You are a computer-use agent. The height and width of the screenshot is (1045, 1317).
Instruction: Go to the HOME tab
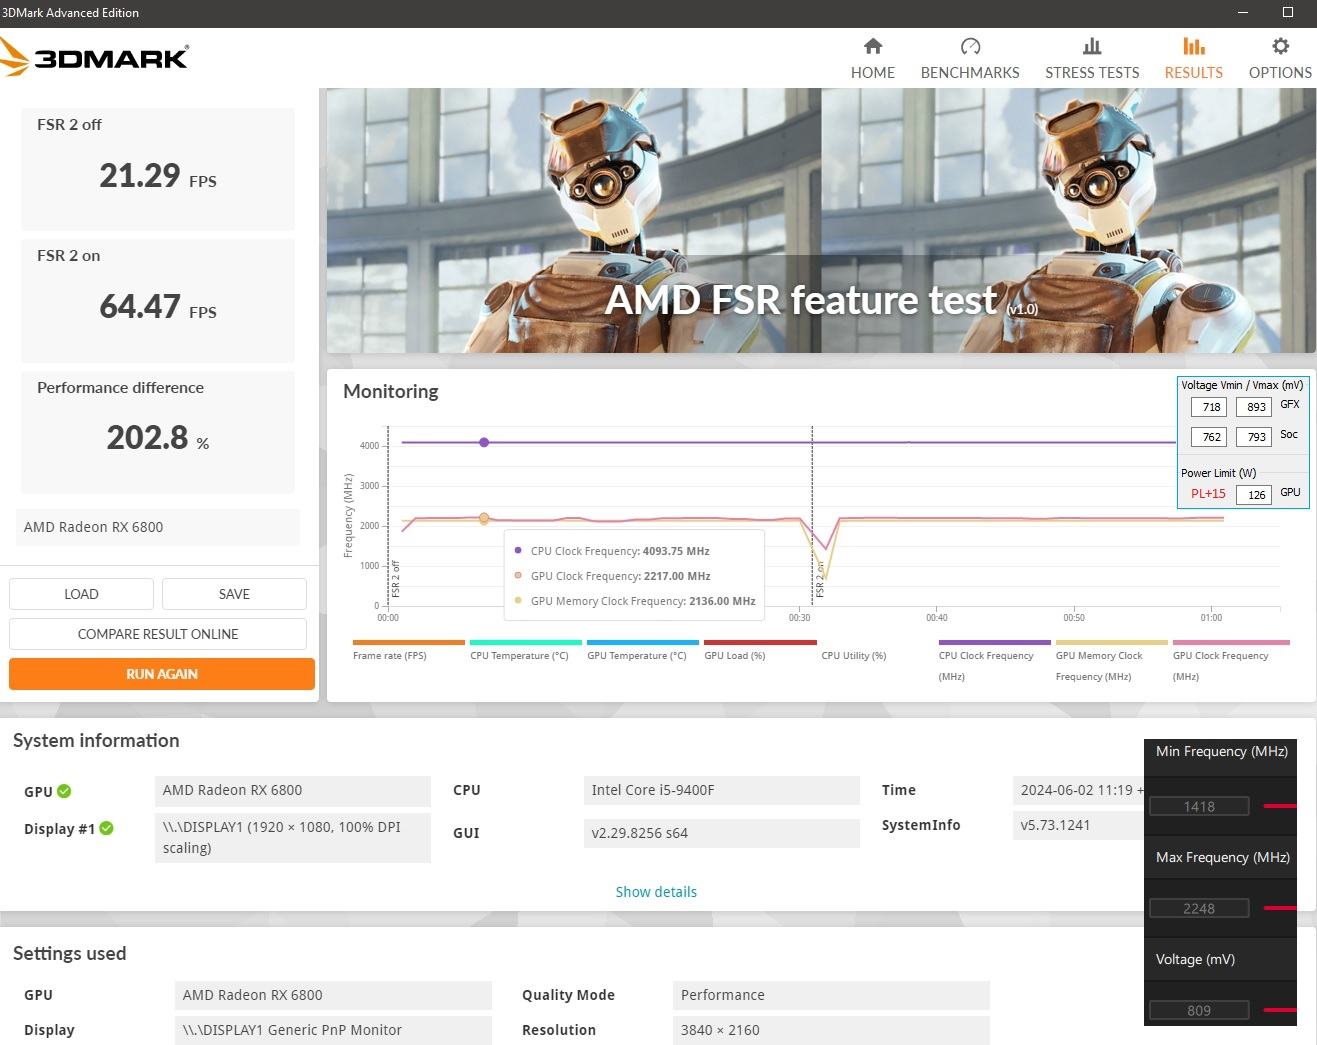[872, 59]
